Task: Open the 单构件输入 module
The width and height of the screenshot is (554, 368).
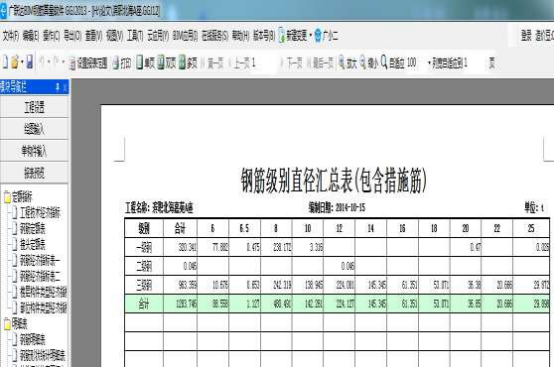Action: click(34, 151)
